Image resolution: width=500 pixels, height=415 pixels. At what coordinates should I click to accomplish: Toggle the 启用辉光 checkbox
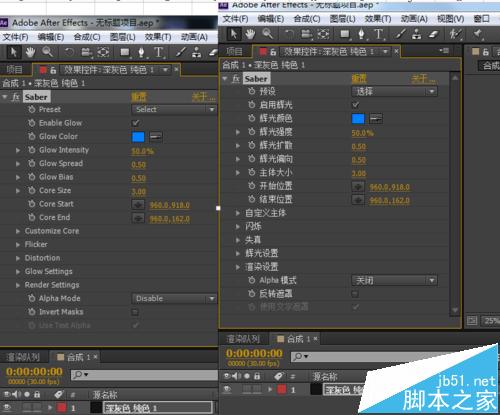click(x=355, y=105)
